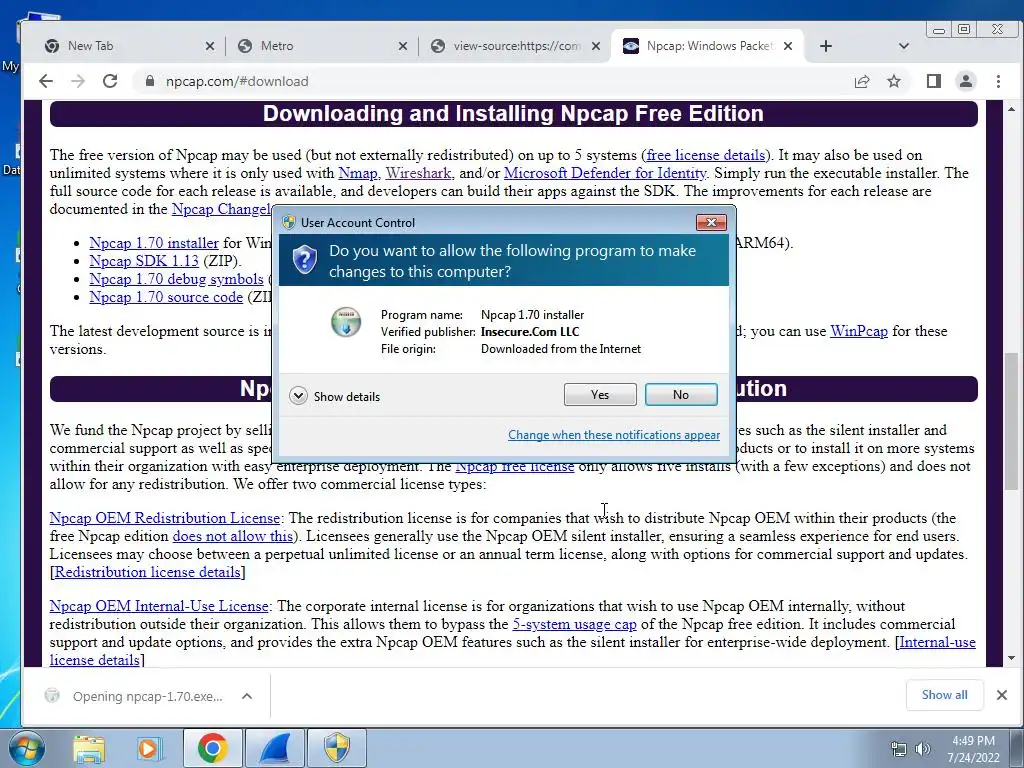This screenshot has width=1024, height=768.
Task: Click scrollbar up arrow on page
Action: pyautogui.click(x=1011, y=110)
